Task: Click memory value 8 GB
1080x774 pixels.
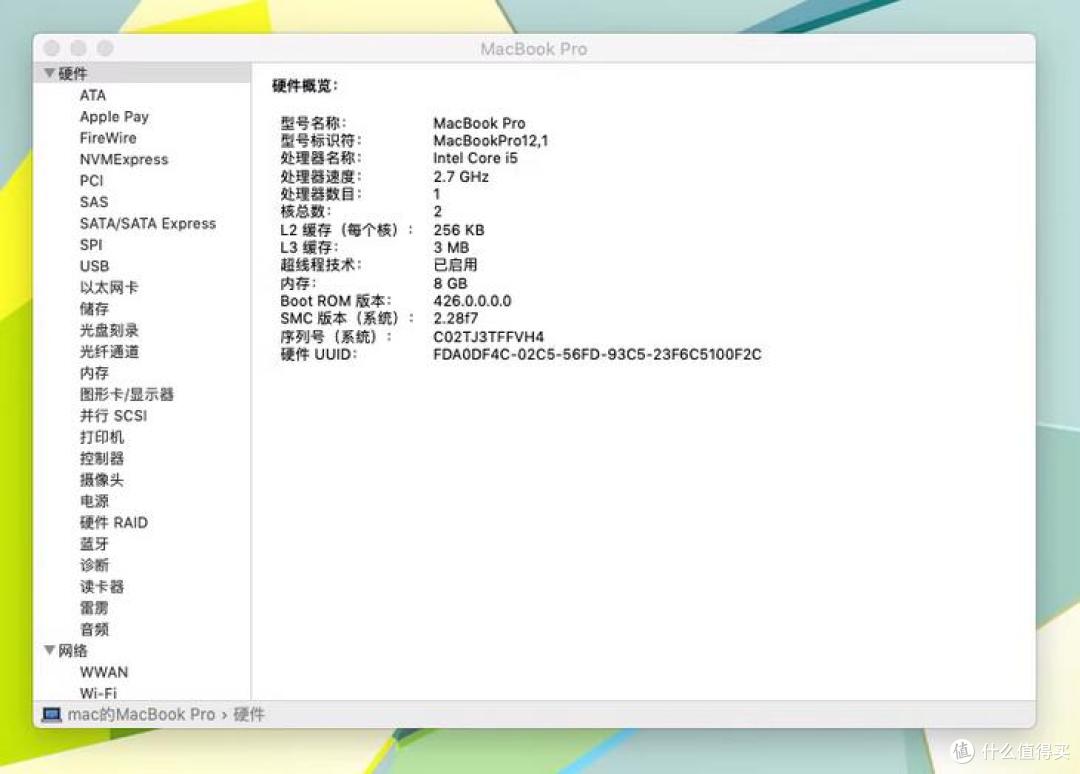Action: coord(450,283)
